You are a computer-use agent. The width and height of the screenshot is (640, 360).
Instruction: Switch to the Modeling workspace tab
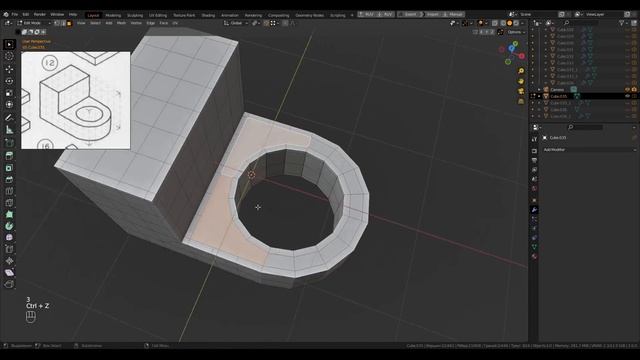click(113, 15)
